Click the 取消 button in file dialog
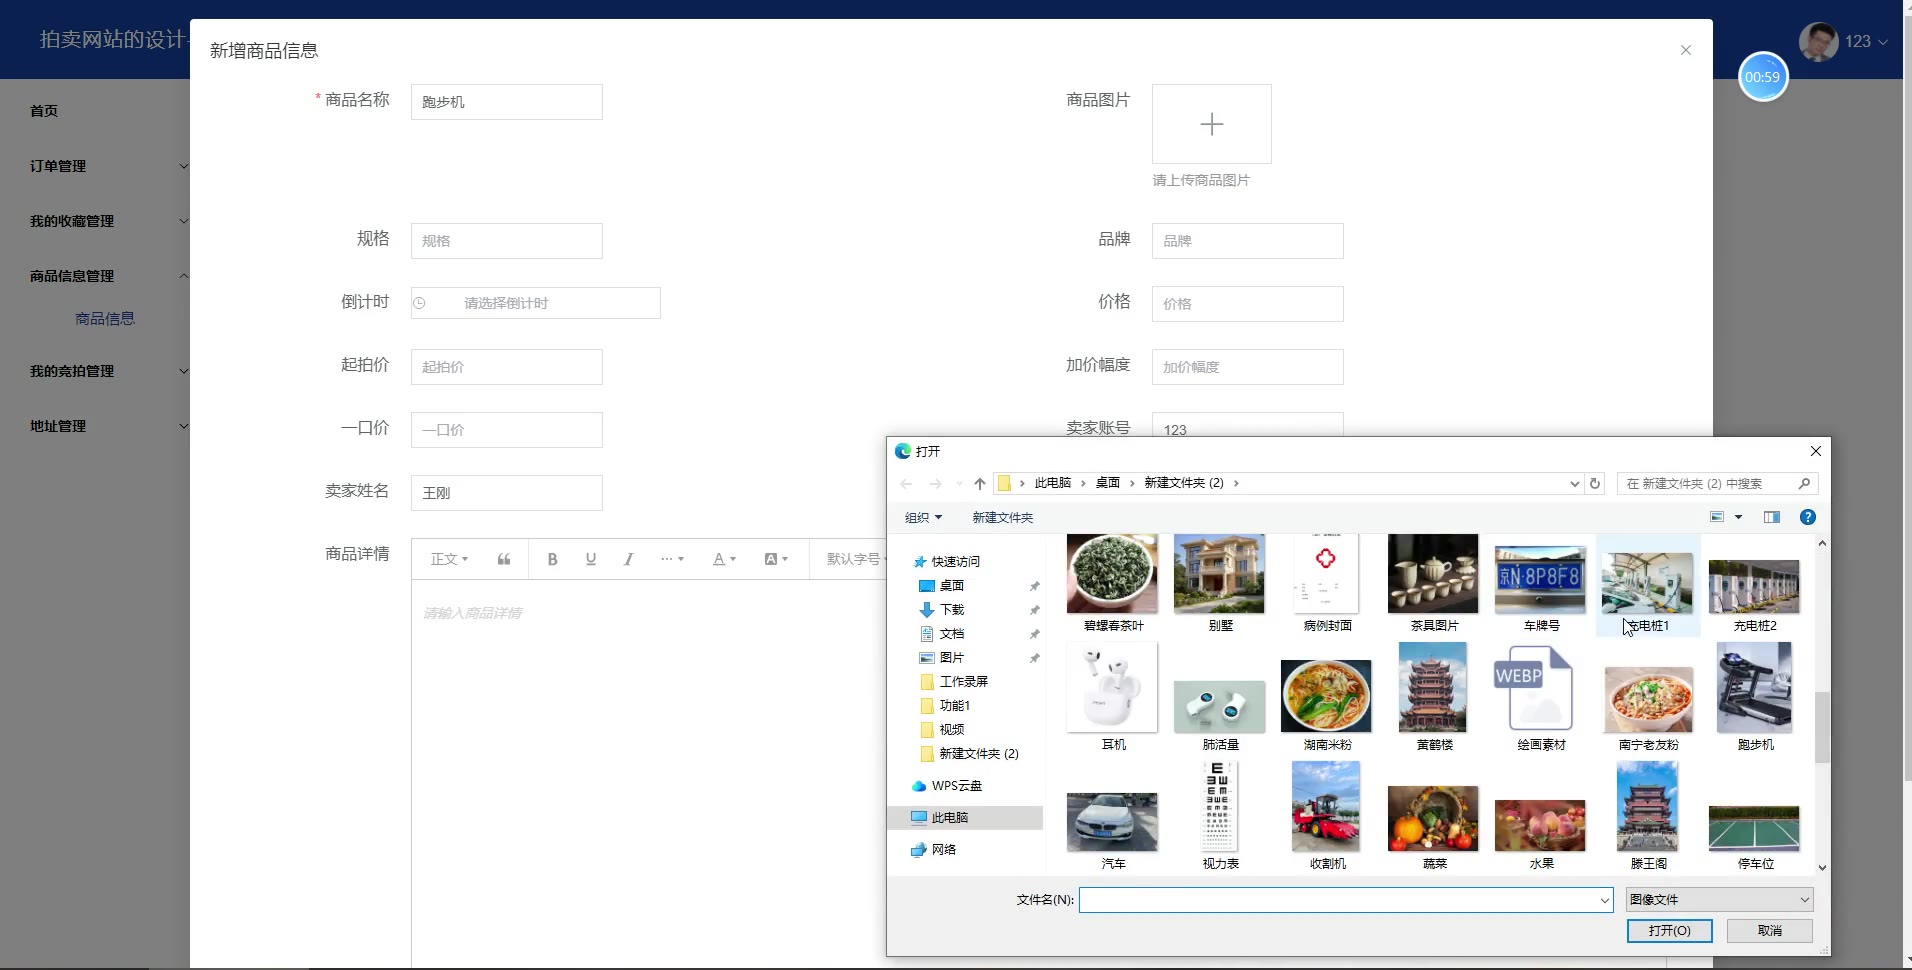Image resolution: width=1912 pixels, height=970 pixels. click(1769, 931)
